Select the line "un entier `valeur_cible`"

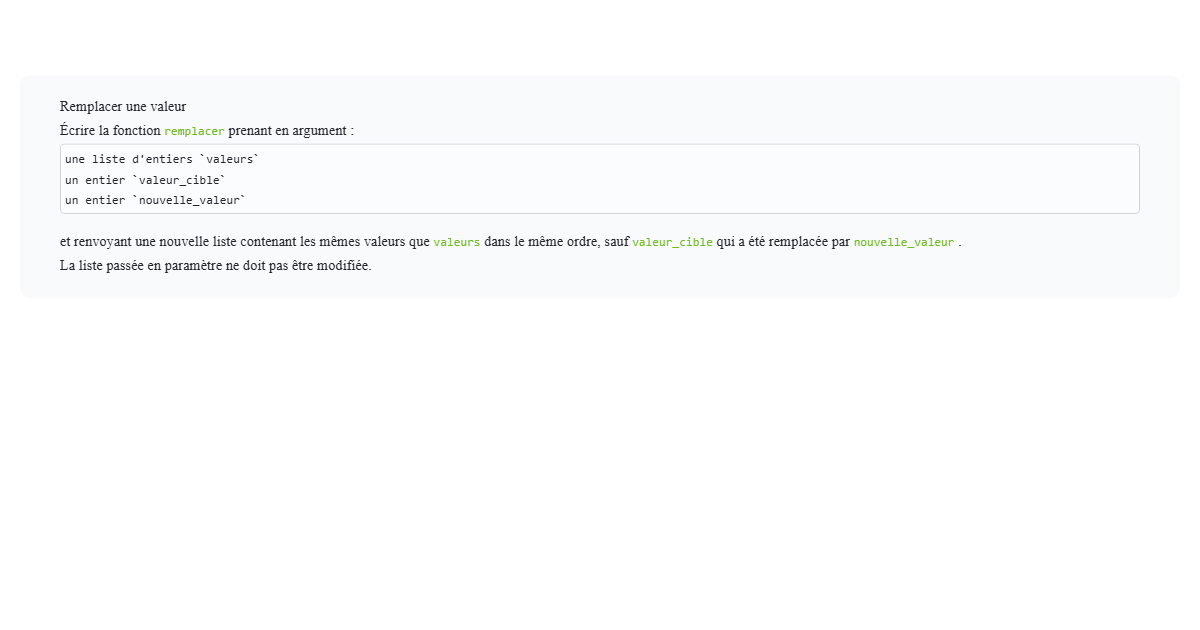click(x=144, y=180)
